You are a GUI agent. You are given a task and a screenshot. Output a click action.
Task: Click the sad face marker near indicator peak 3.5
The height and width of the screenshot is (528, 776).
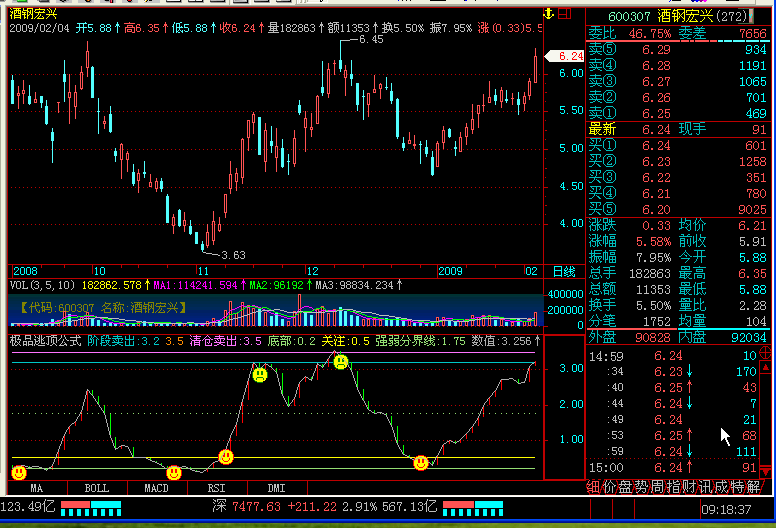(341, 362)
